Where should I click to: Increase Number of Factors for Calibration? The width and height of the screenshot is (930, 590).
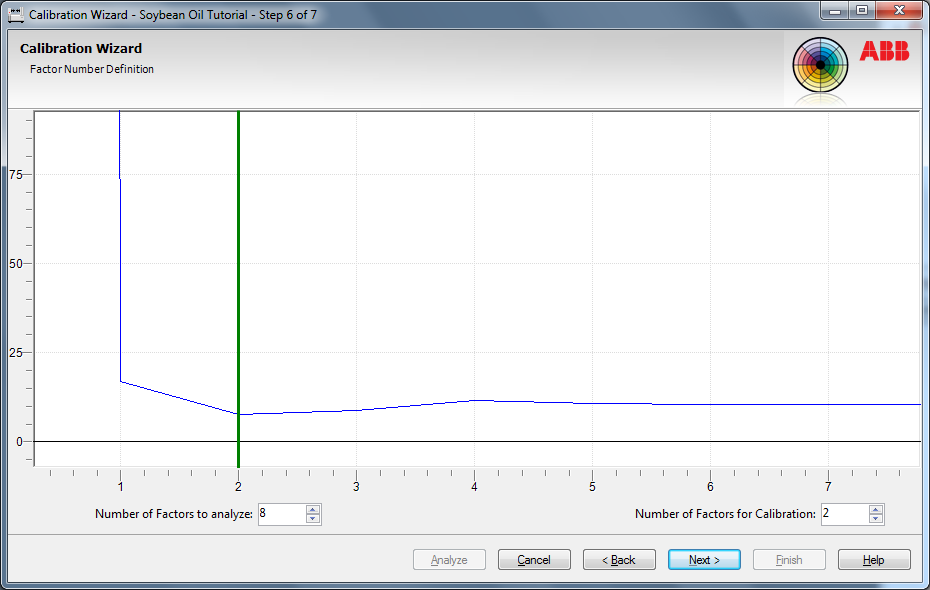876,509
